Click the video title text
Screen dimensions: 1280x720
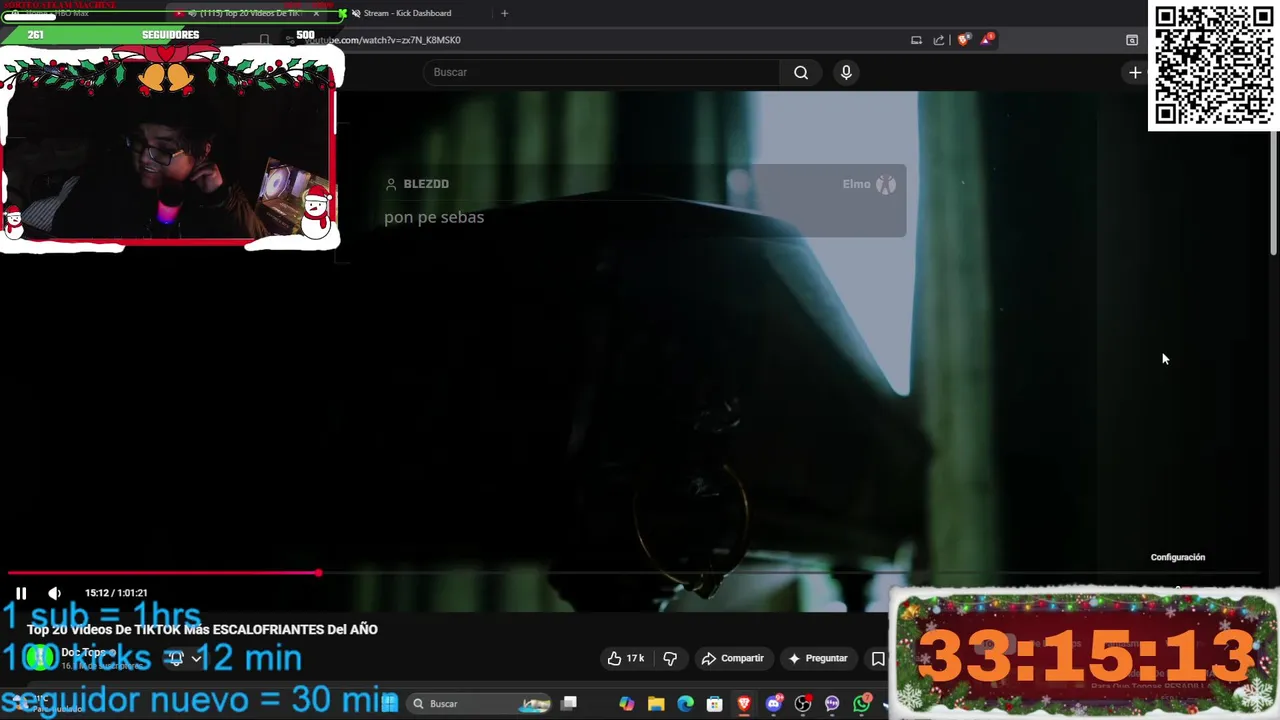(x=203, y=629)
